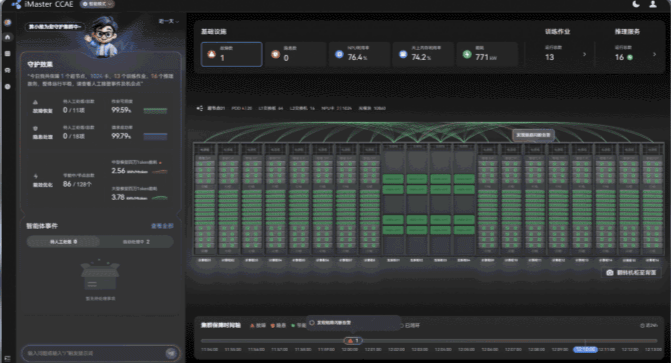Click the orange fault icon in the first card
The height and width of the screenshot is (363, 671).
pos(211,54)
